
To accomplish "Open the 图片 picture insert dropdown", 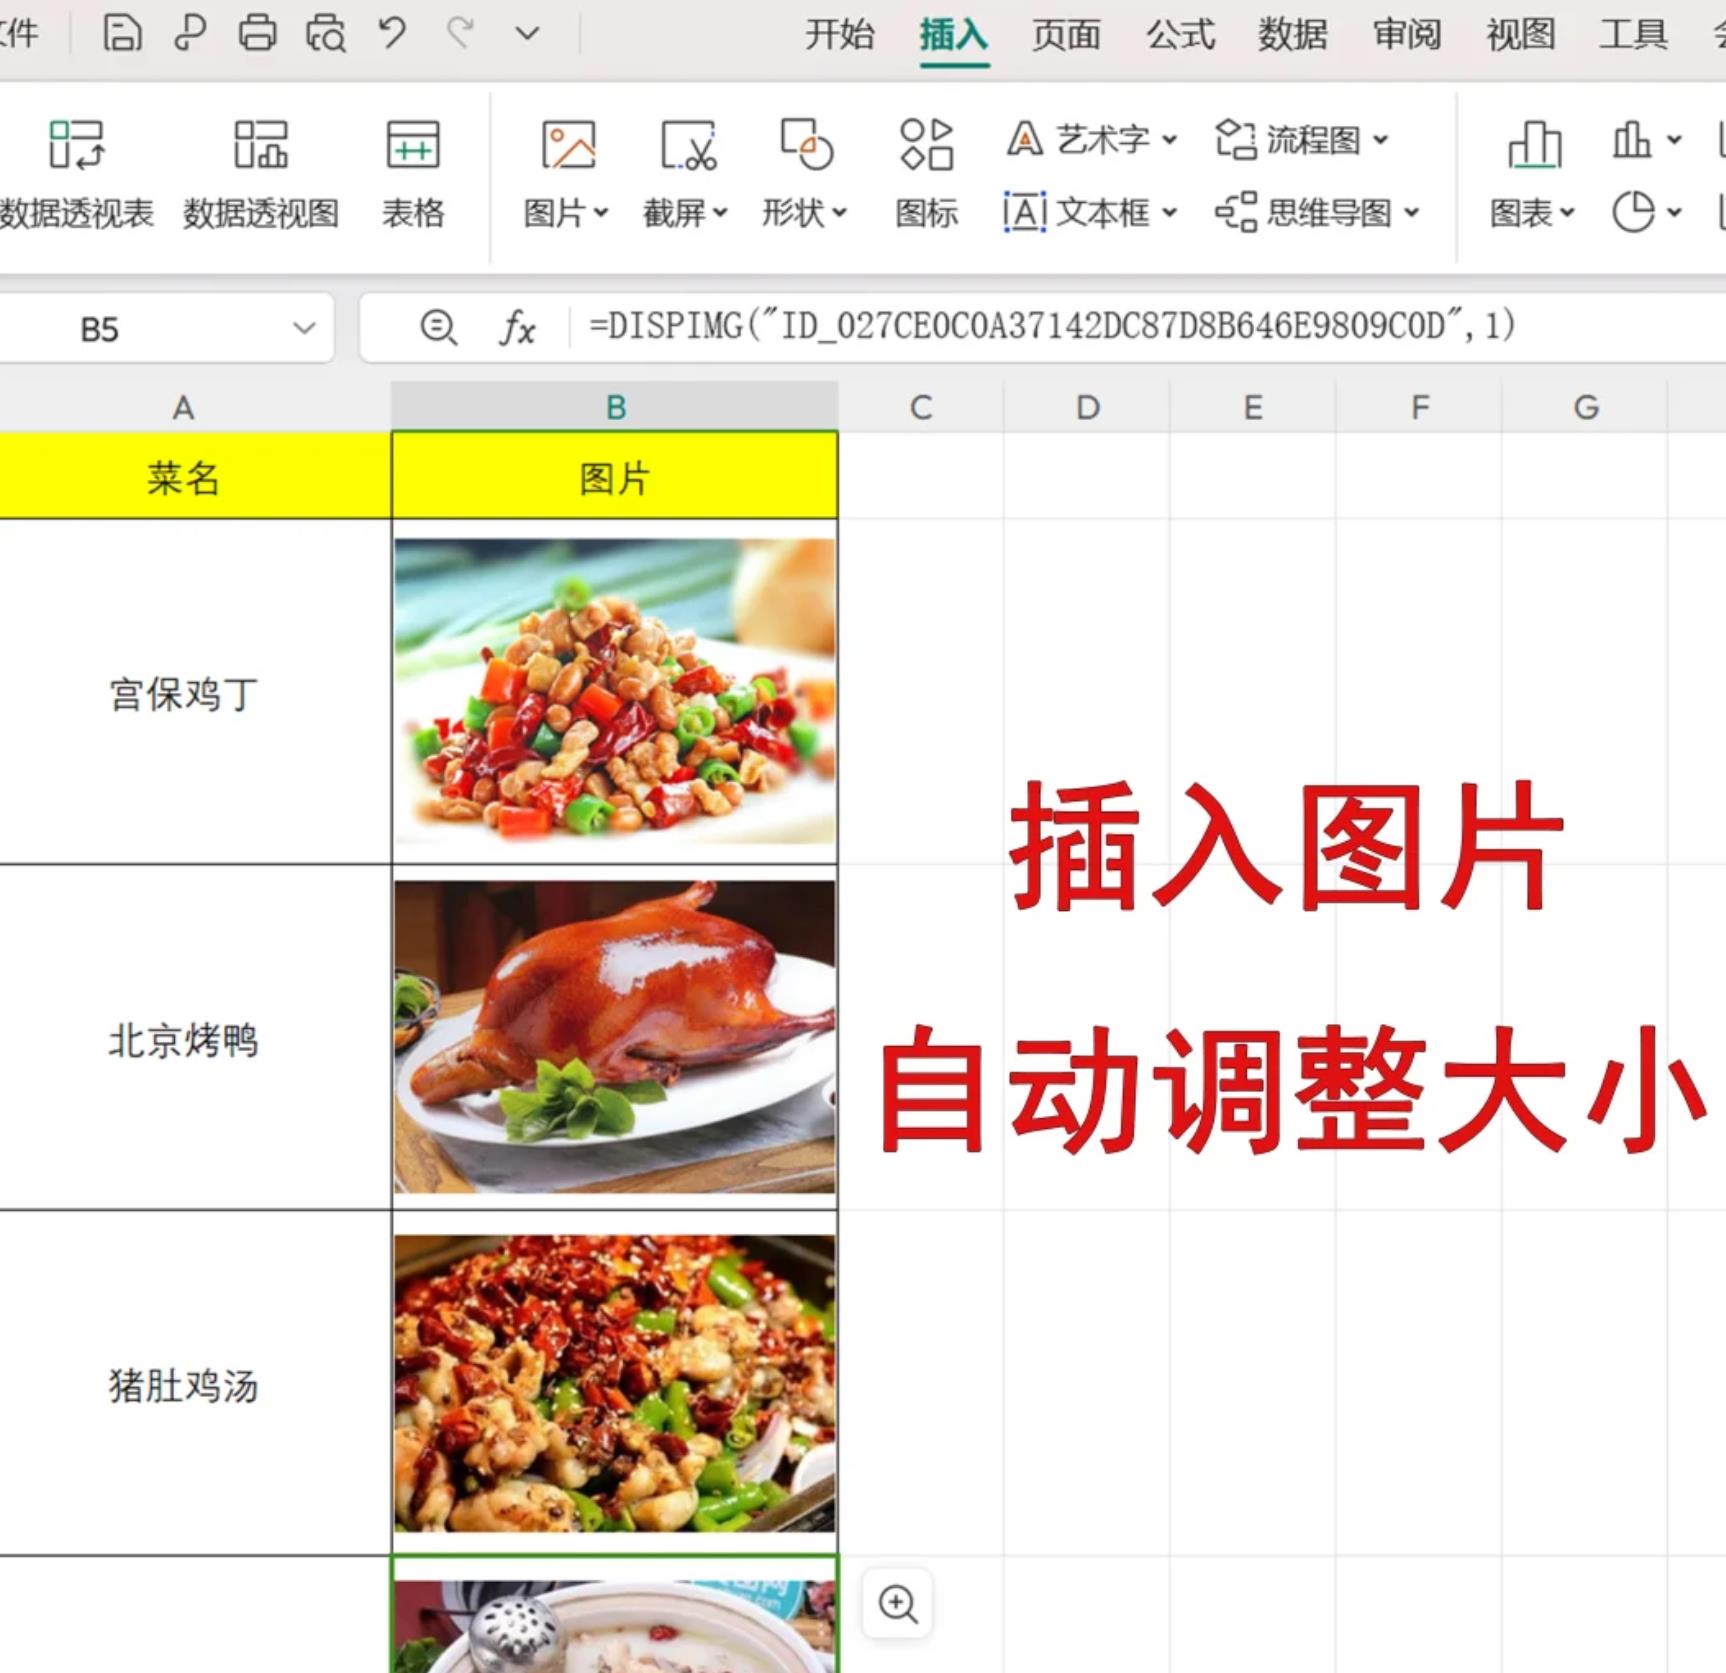I will (x=567, y=212).
